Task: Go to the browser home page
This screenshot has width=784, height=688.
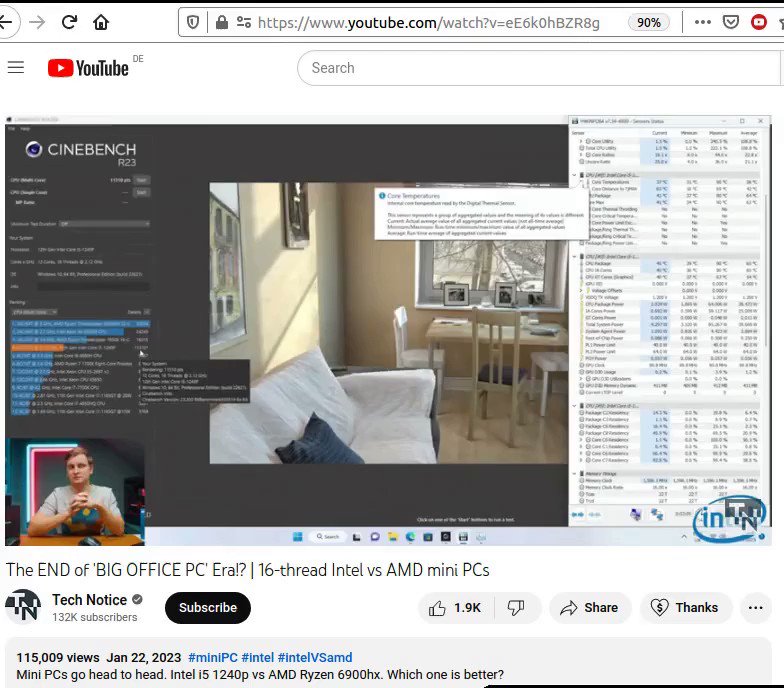Action: tap(101, 22)
